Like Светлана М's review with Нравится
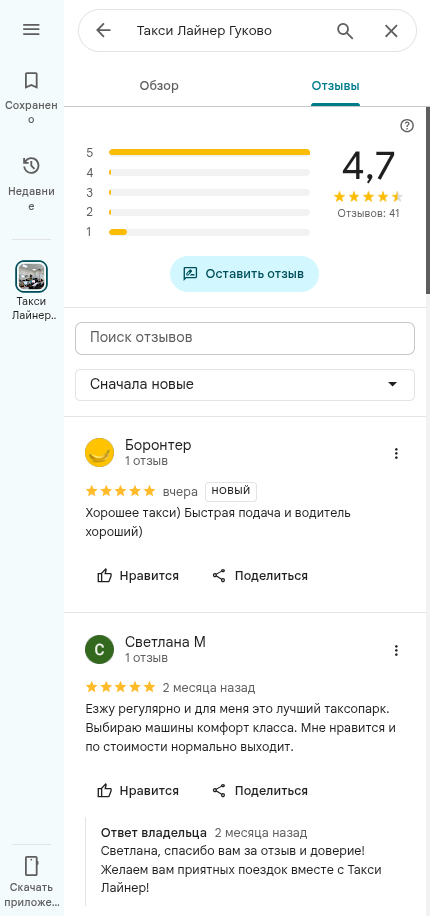This screenshot has height=916, width=430. [x=138, y=791]
